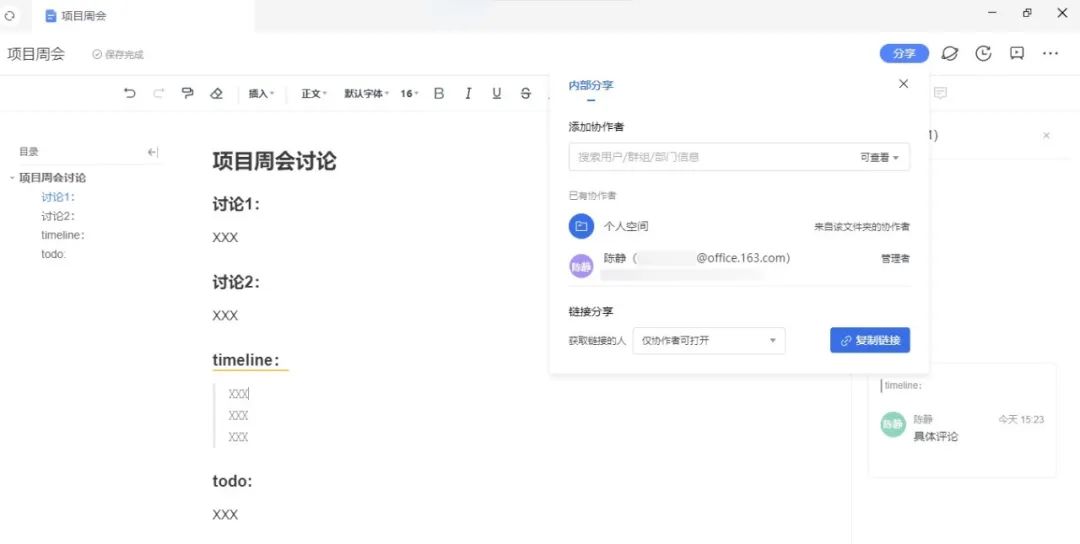This screenshot has width=1080, height=544.
Task: Select the format painter tool
Action: point(187,93)
